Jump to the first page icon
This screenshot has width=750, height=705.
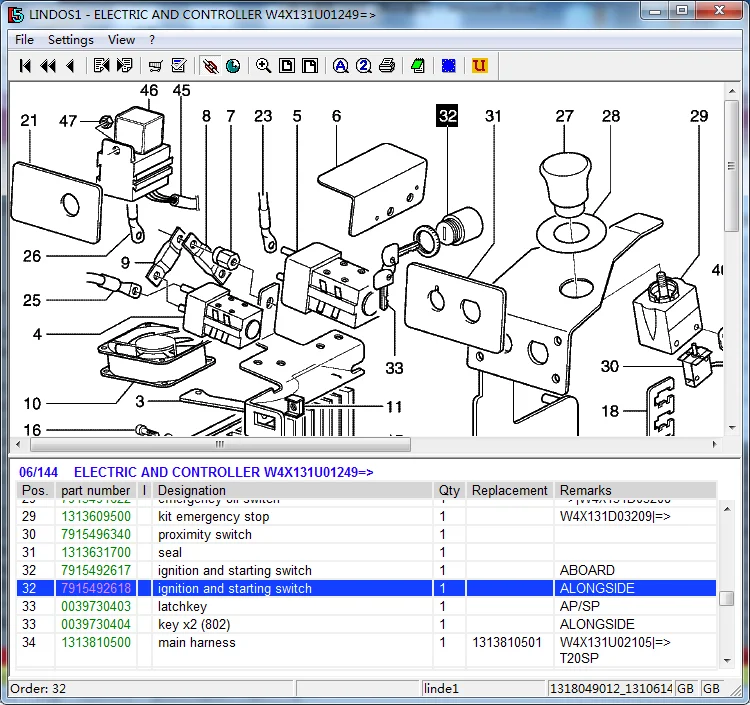(25, 66)
